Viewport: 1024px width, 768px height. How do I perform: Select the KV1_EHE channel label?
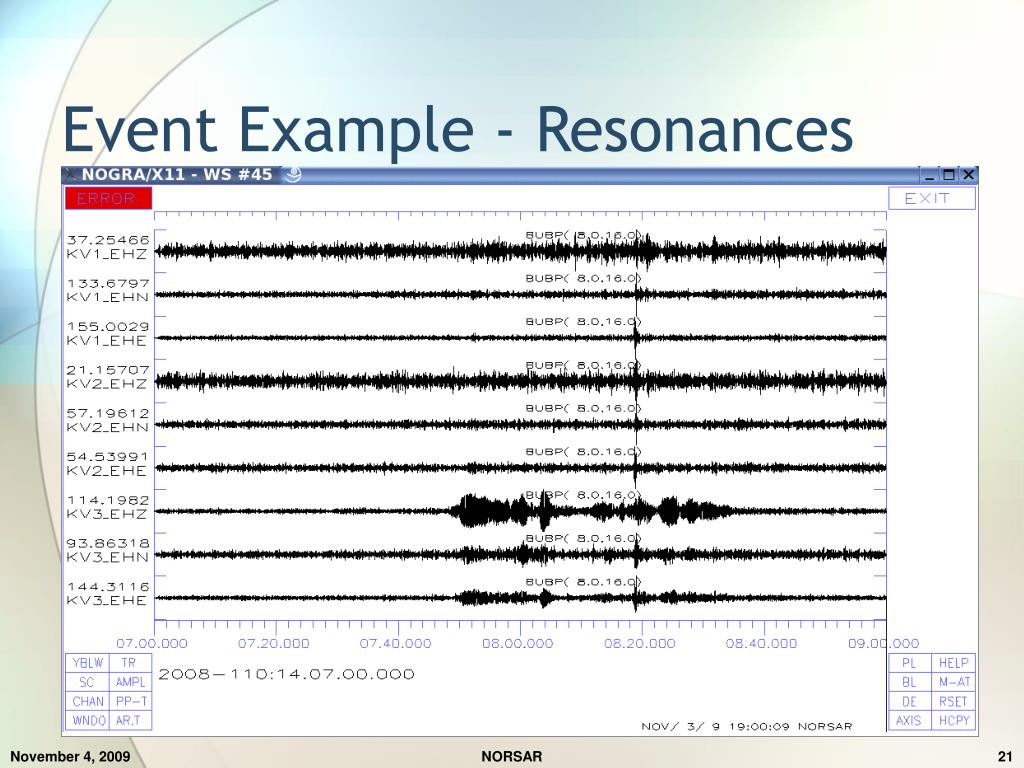tap(106, 341)
